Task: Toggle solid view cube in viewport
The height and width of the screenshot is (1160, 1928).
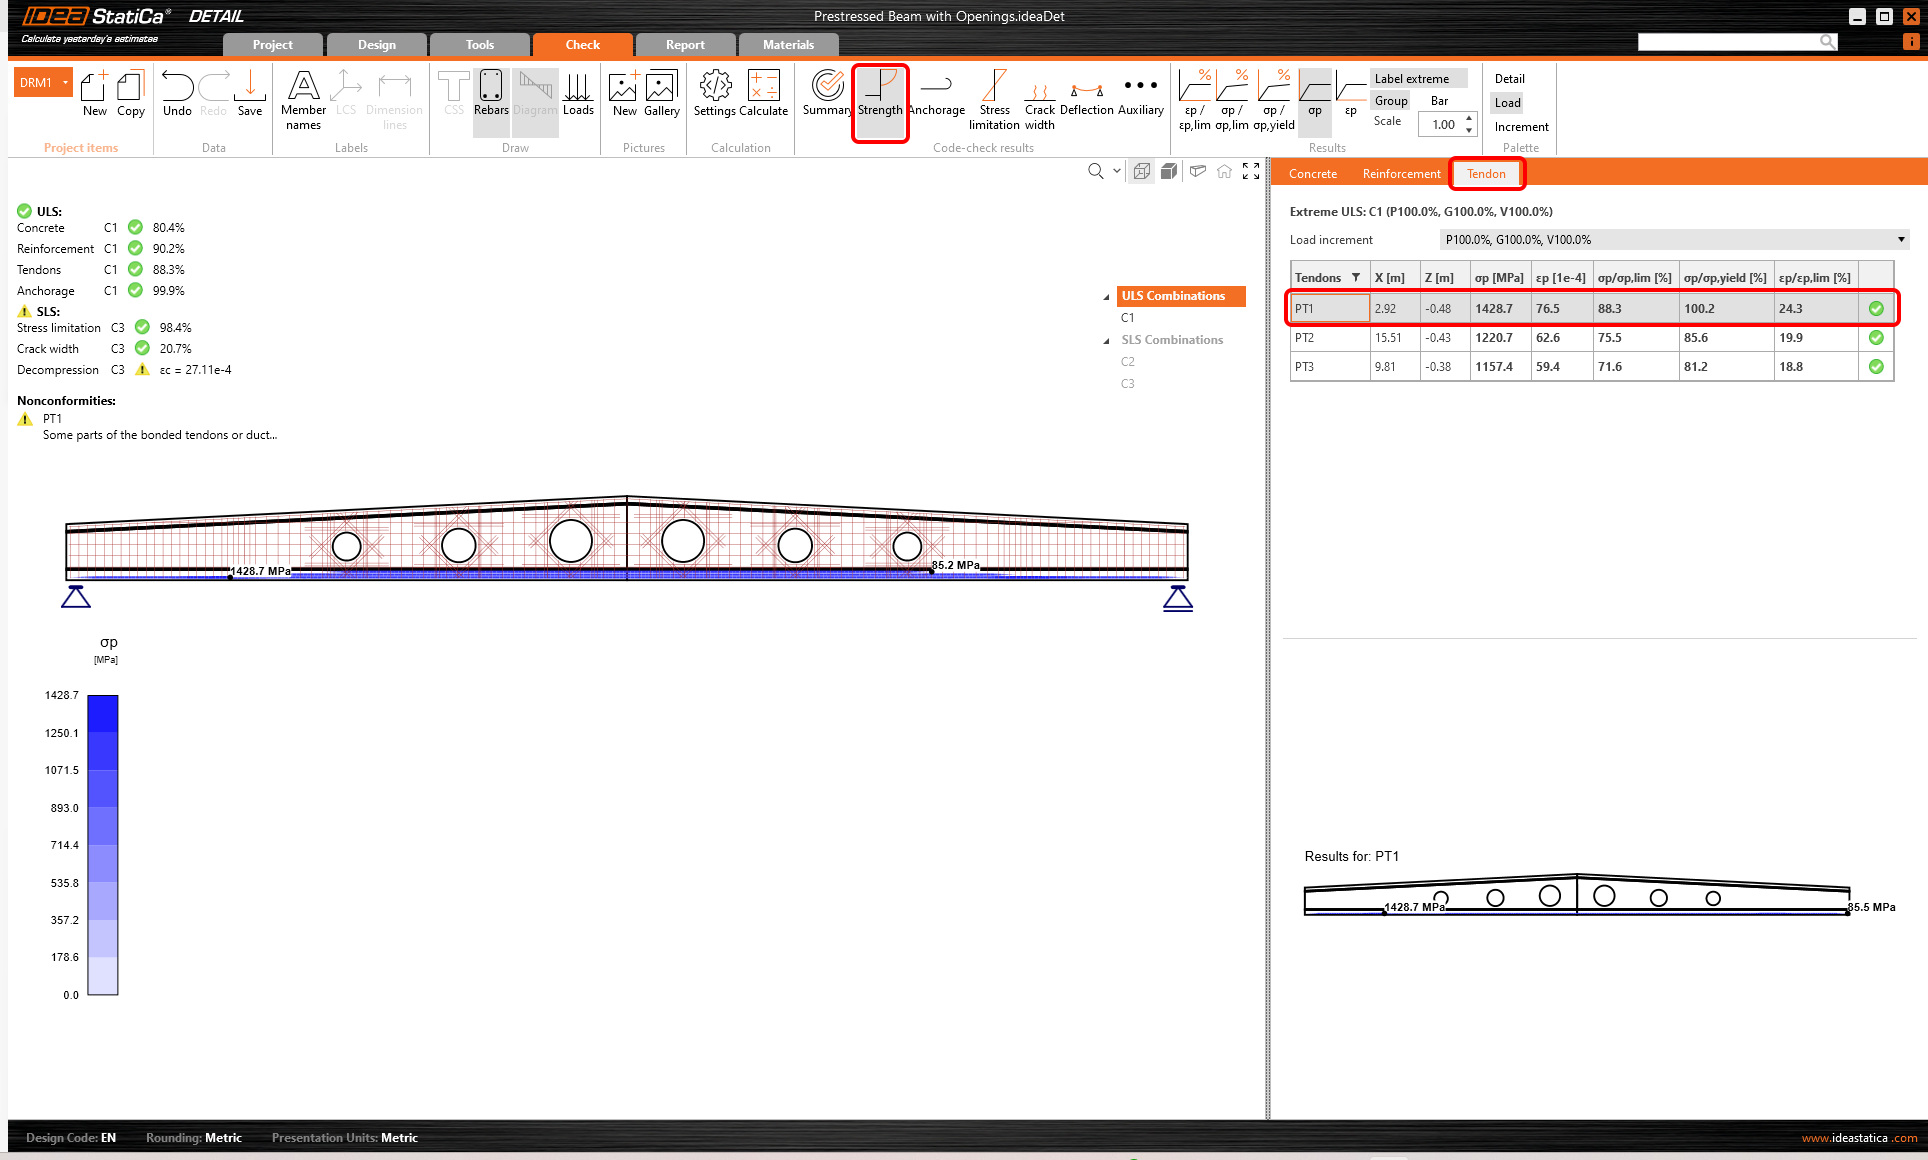Action: (1168, 172)
